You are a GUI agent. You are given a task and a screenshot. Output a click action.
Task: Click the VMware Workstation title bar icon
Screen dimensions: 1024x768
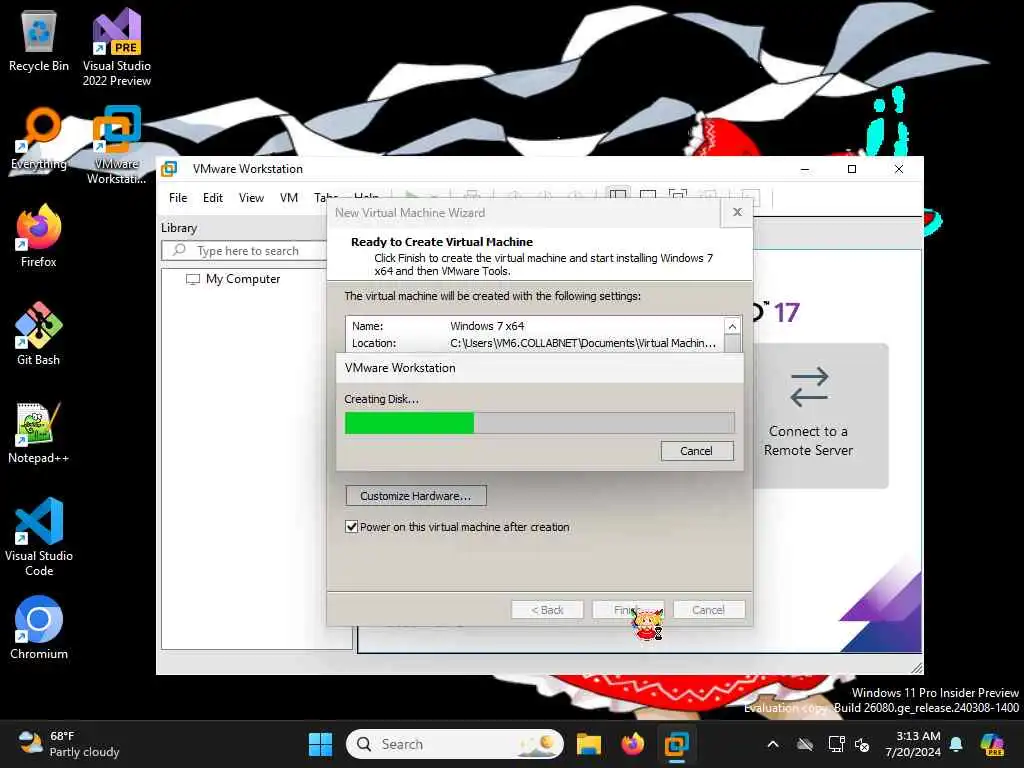(x=169, y=168)
